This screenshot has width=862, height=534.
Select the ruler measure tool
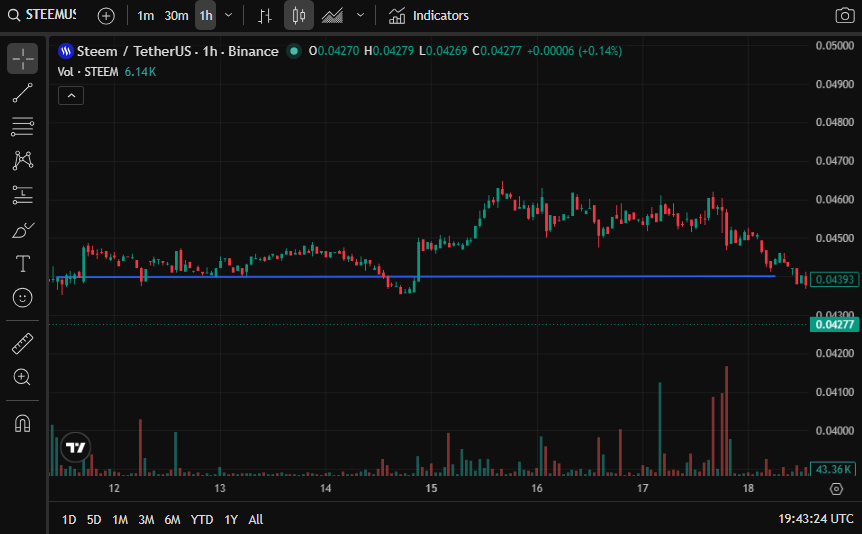(x=23, y=344)
